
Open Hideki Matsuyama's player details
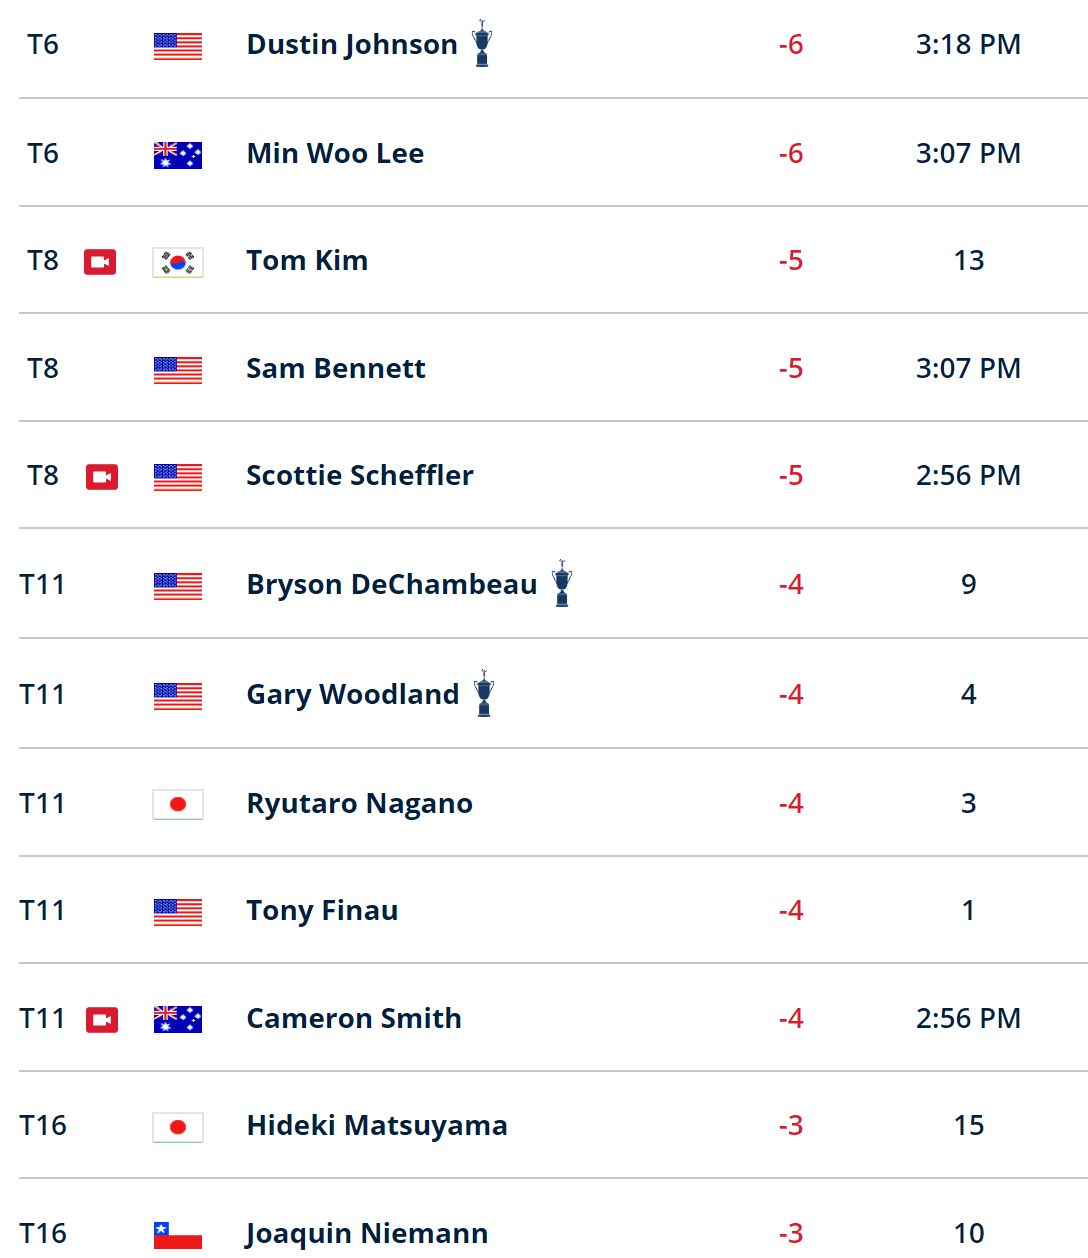(x=377, y=1126)
